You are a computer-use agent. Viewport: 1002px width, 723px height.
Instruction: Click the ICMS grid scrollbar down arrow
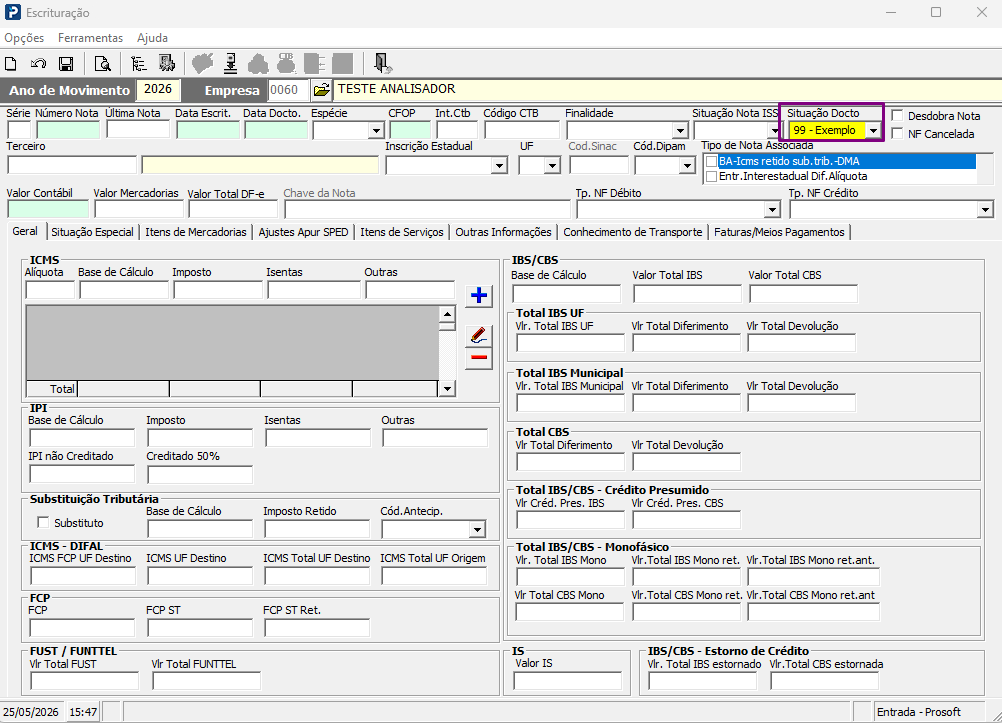point(447,388)
